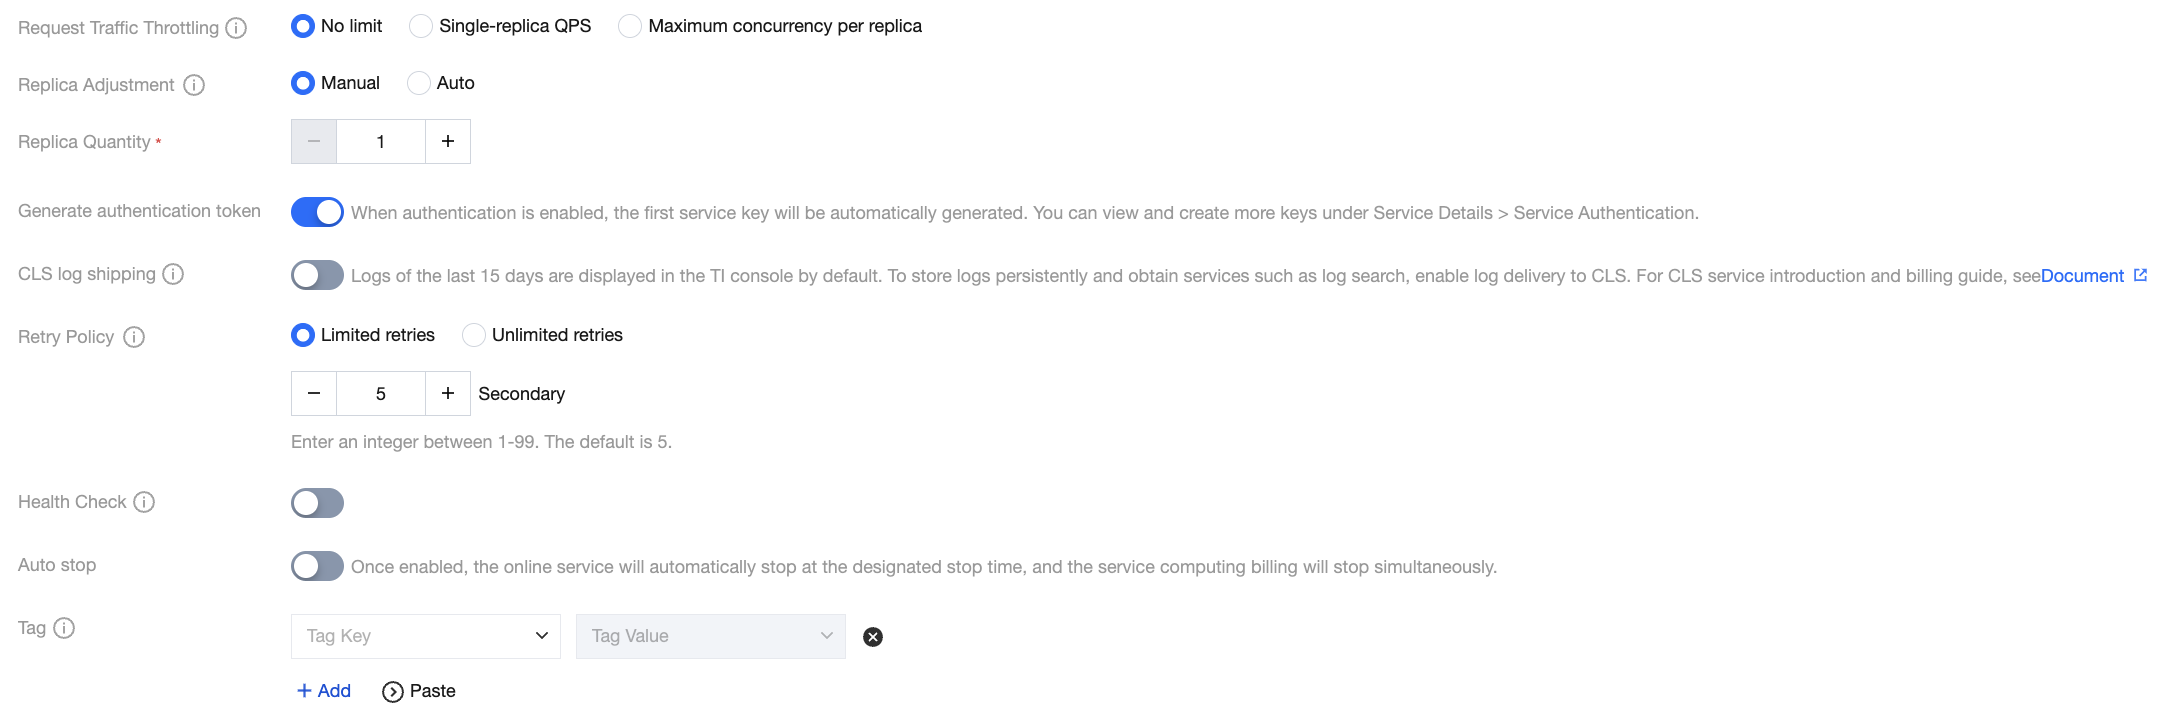This screenshot has height=714, width=2158.
Task: Click info icon beside Health Check
Action: coord(144,502)
